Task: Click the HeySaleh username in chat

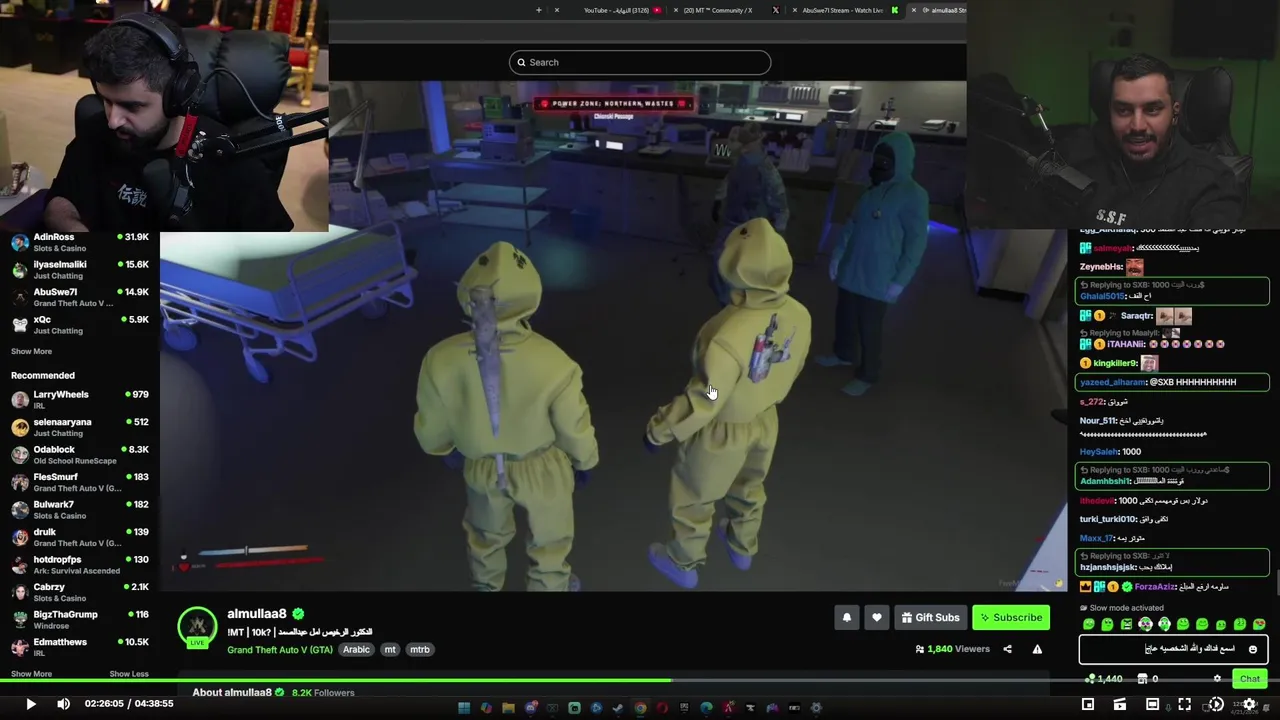Action: click(x=1098, y=452)
